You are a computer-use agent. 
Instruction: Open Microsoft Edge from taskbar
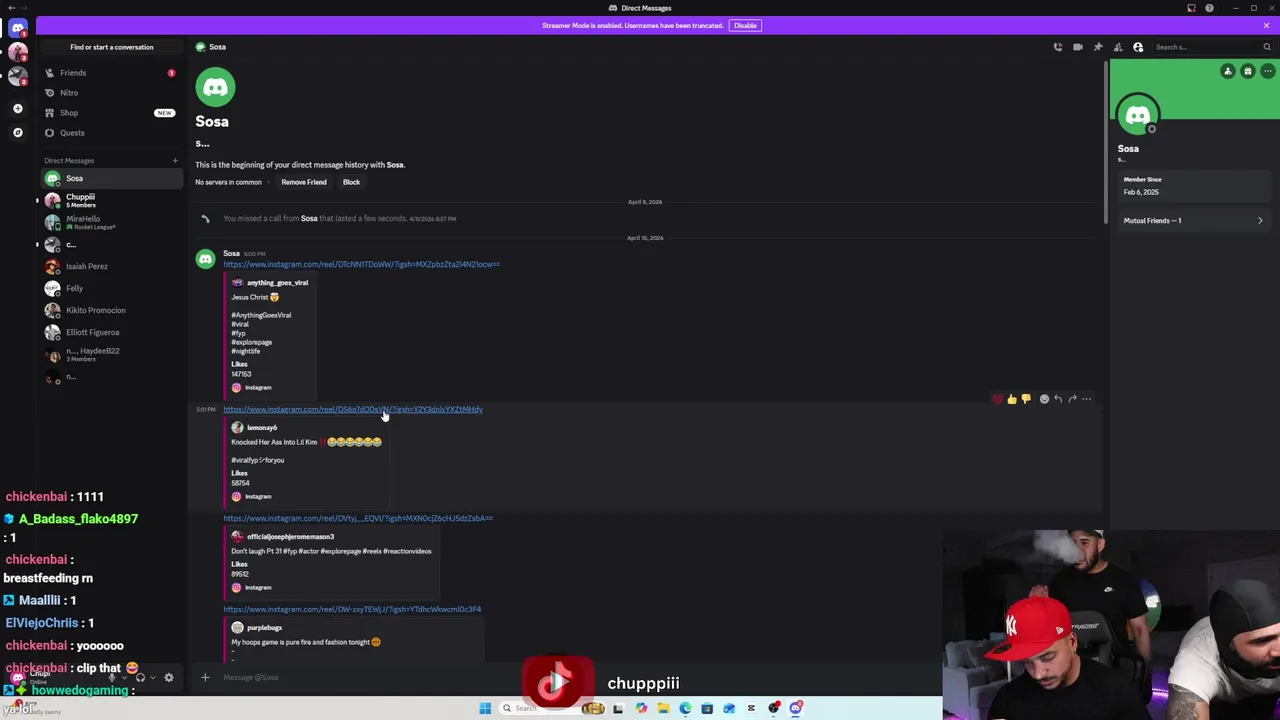tap(685, 708)
